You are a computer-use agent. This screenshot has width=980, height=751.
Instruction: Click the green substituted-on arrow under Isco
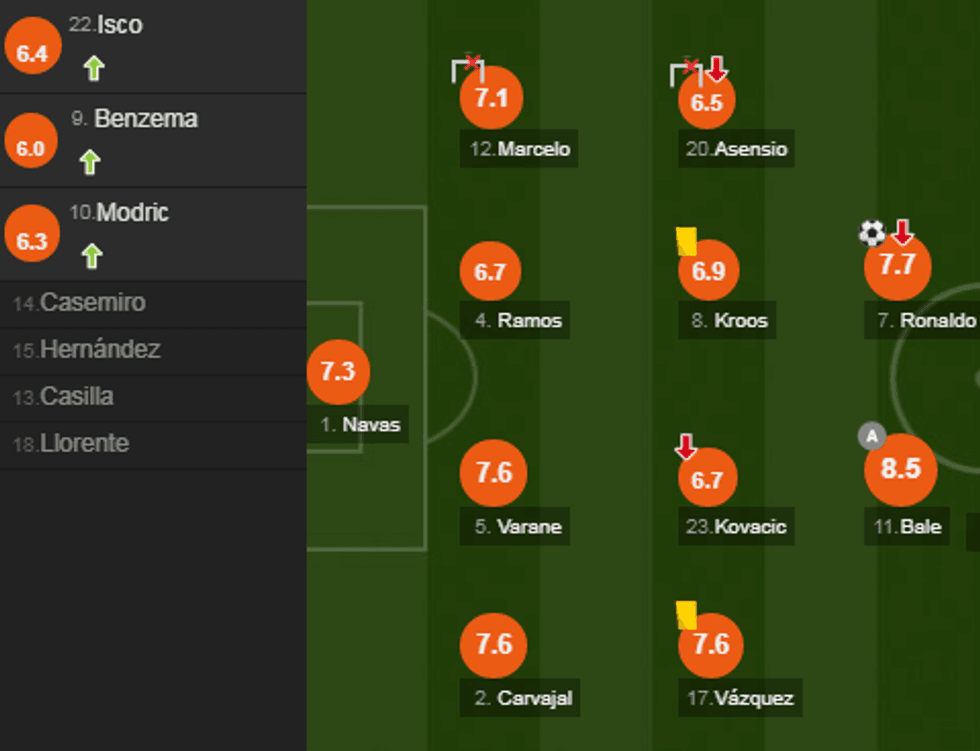93,68
